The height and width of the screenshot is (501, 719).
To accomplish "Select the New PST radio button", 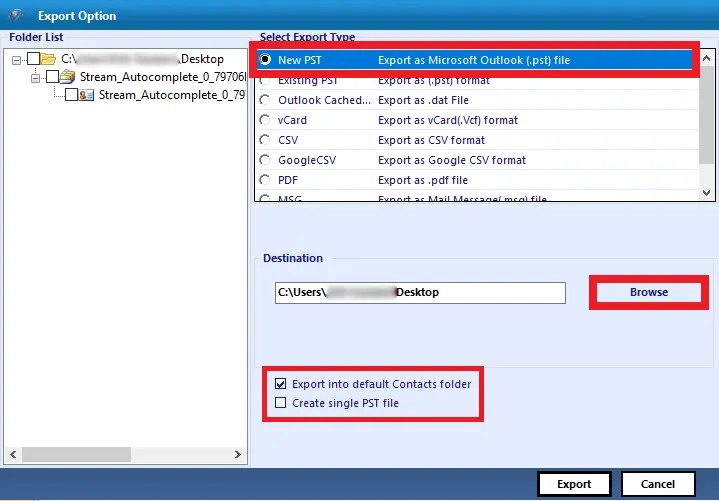I will 265,60.
